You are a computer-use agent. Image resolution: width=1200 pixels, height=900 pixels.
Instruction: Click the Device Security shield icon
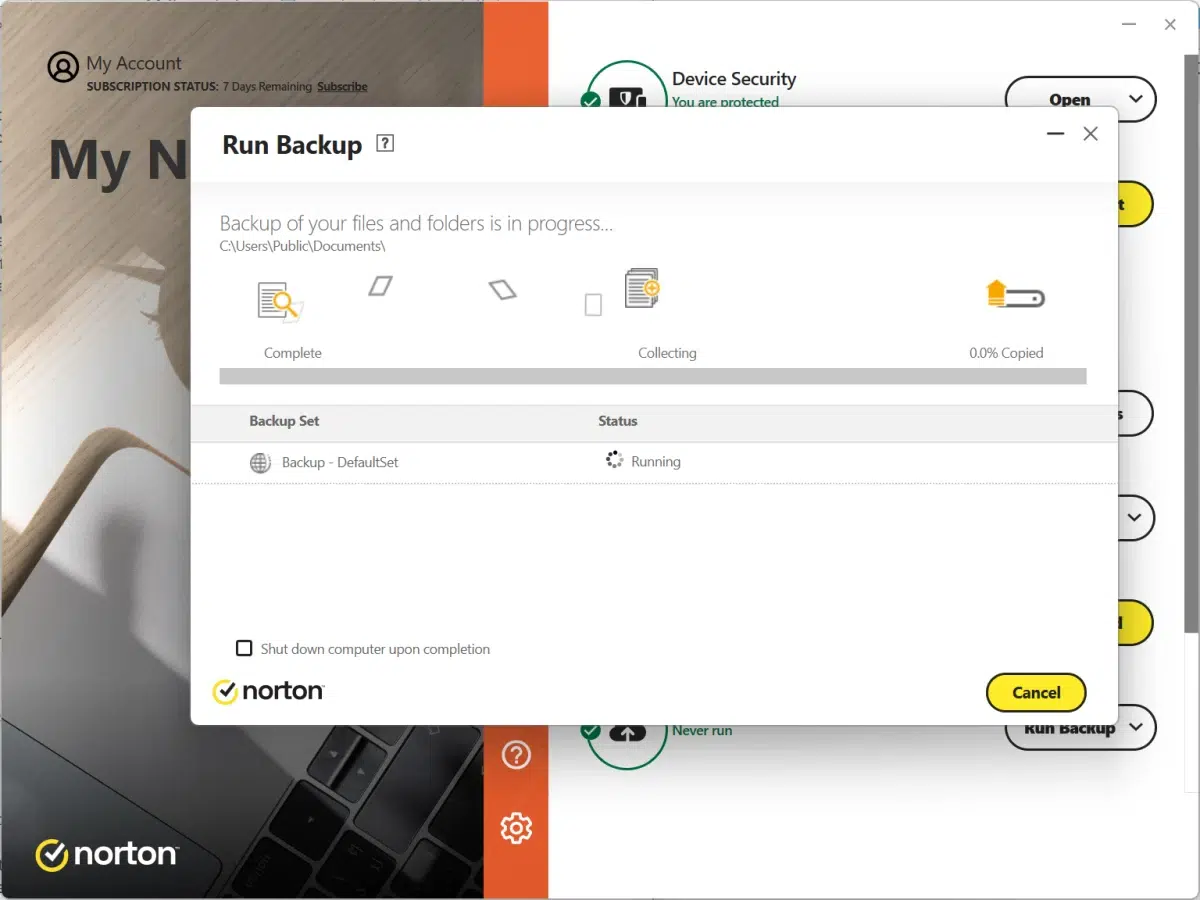pos(626,99)
